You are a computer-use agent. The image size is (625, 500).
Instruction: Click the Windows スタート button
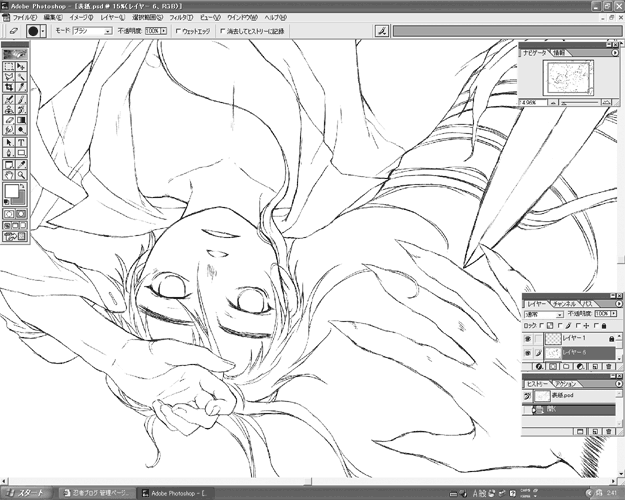tap(26, 493)
